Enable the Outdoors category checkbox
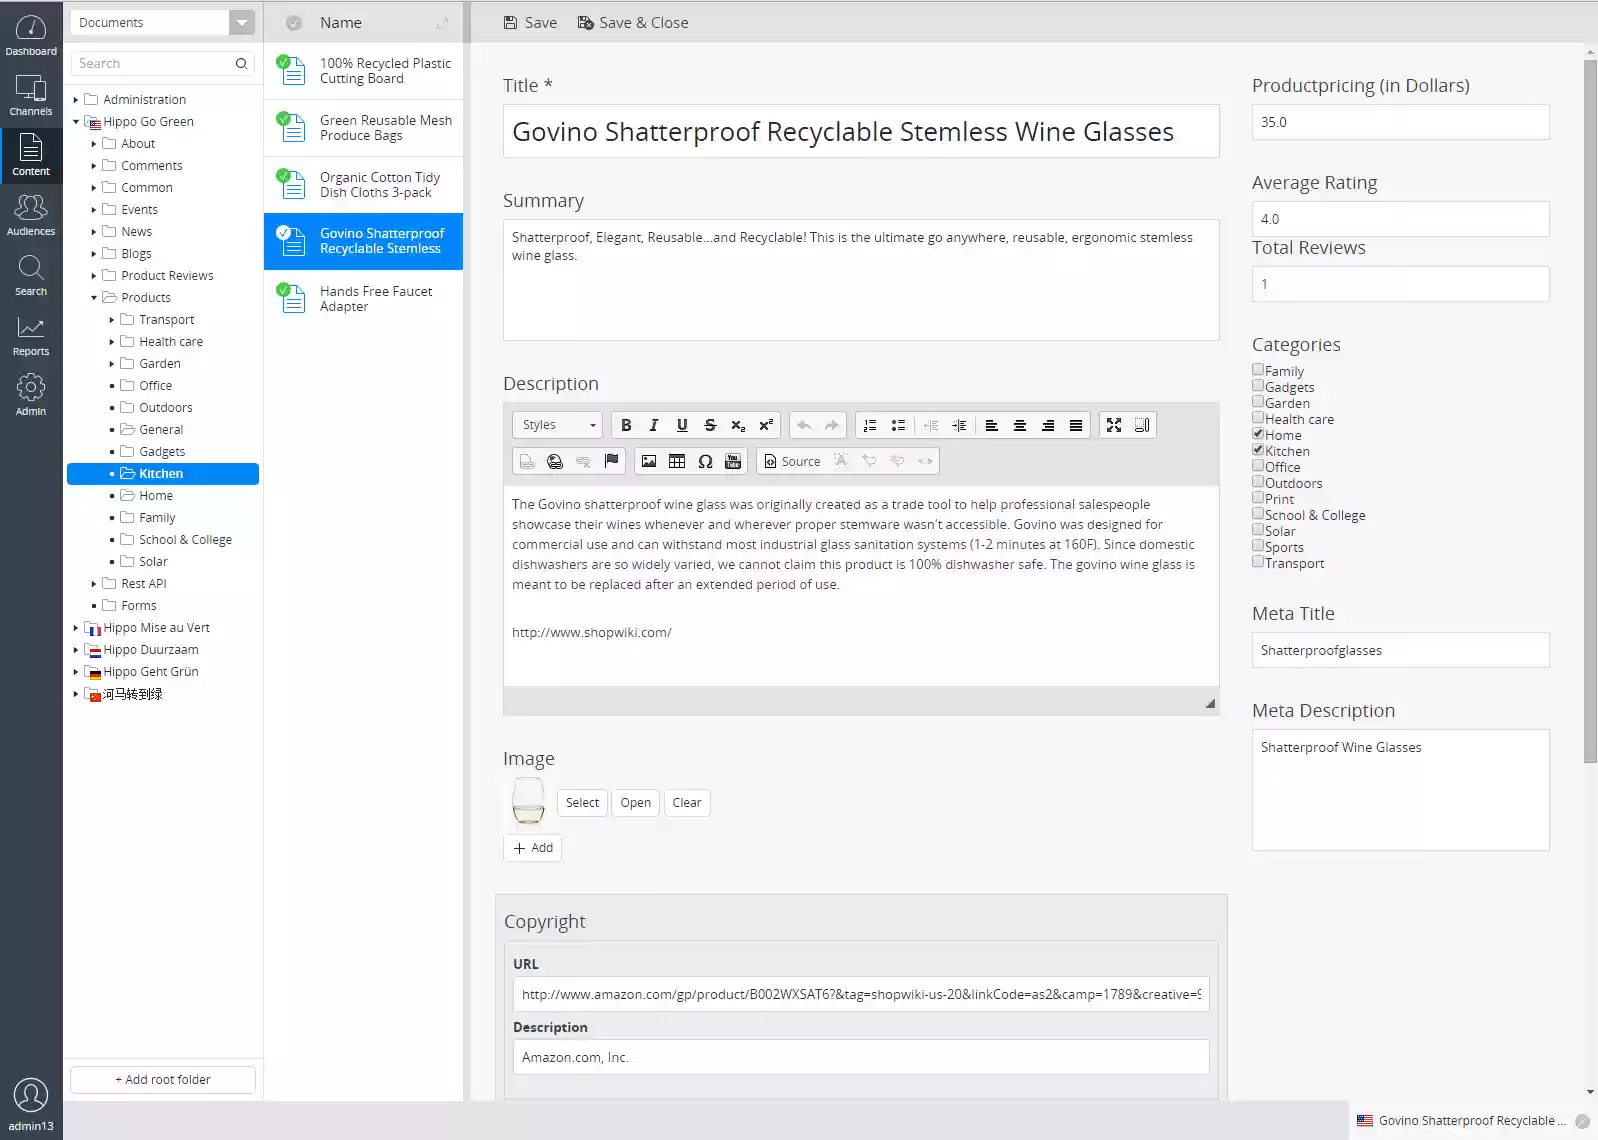The height and width of the screenshot is (1140, 1598). pyautogui.click(x=1258, y=482)
